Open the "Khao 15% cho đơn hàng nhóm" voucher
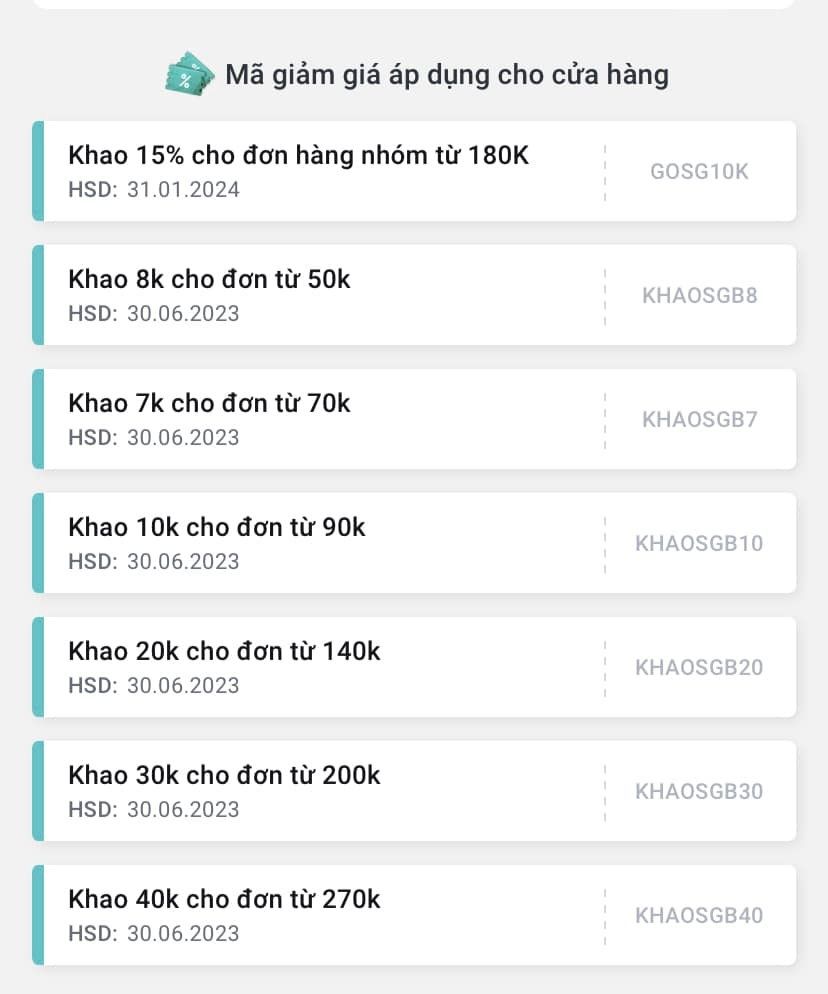Image resolution: width=828 pixels, height=994 pixels. 298,156
